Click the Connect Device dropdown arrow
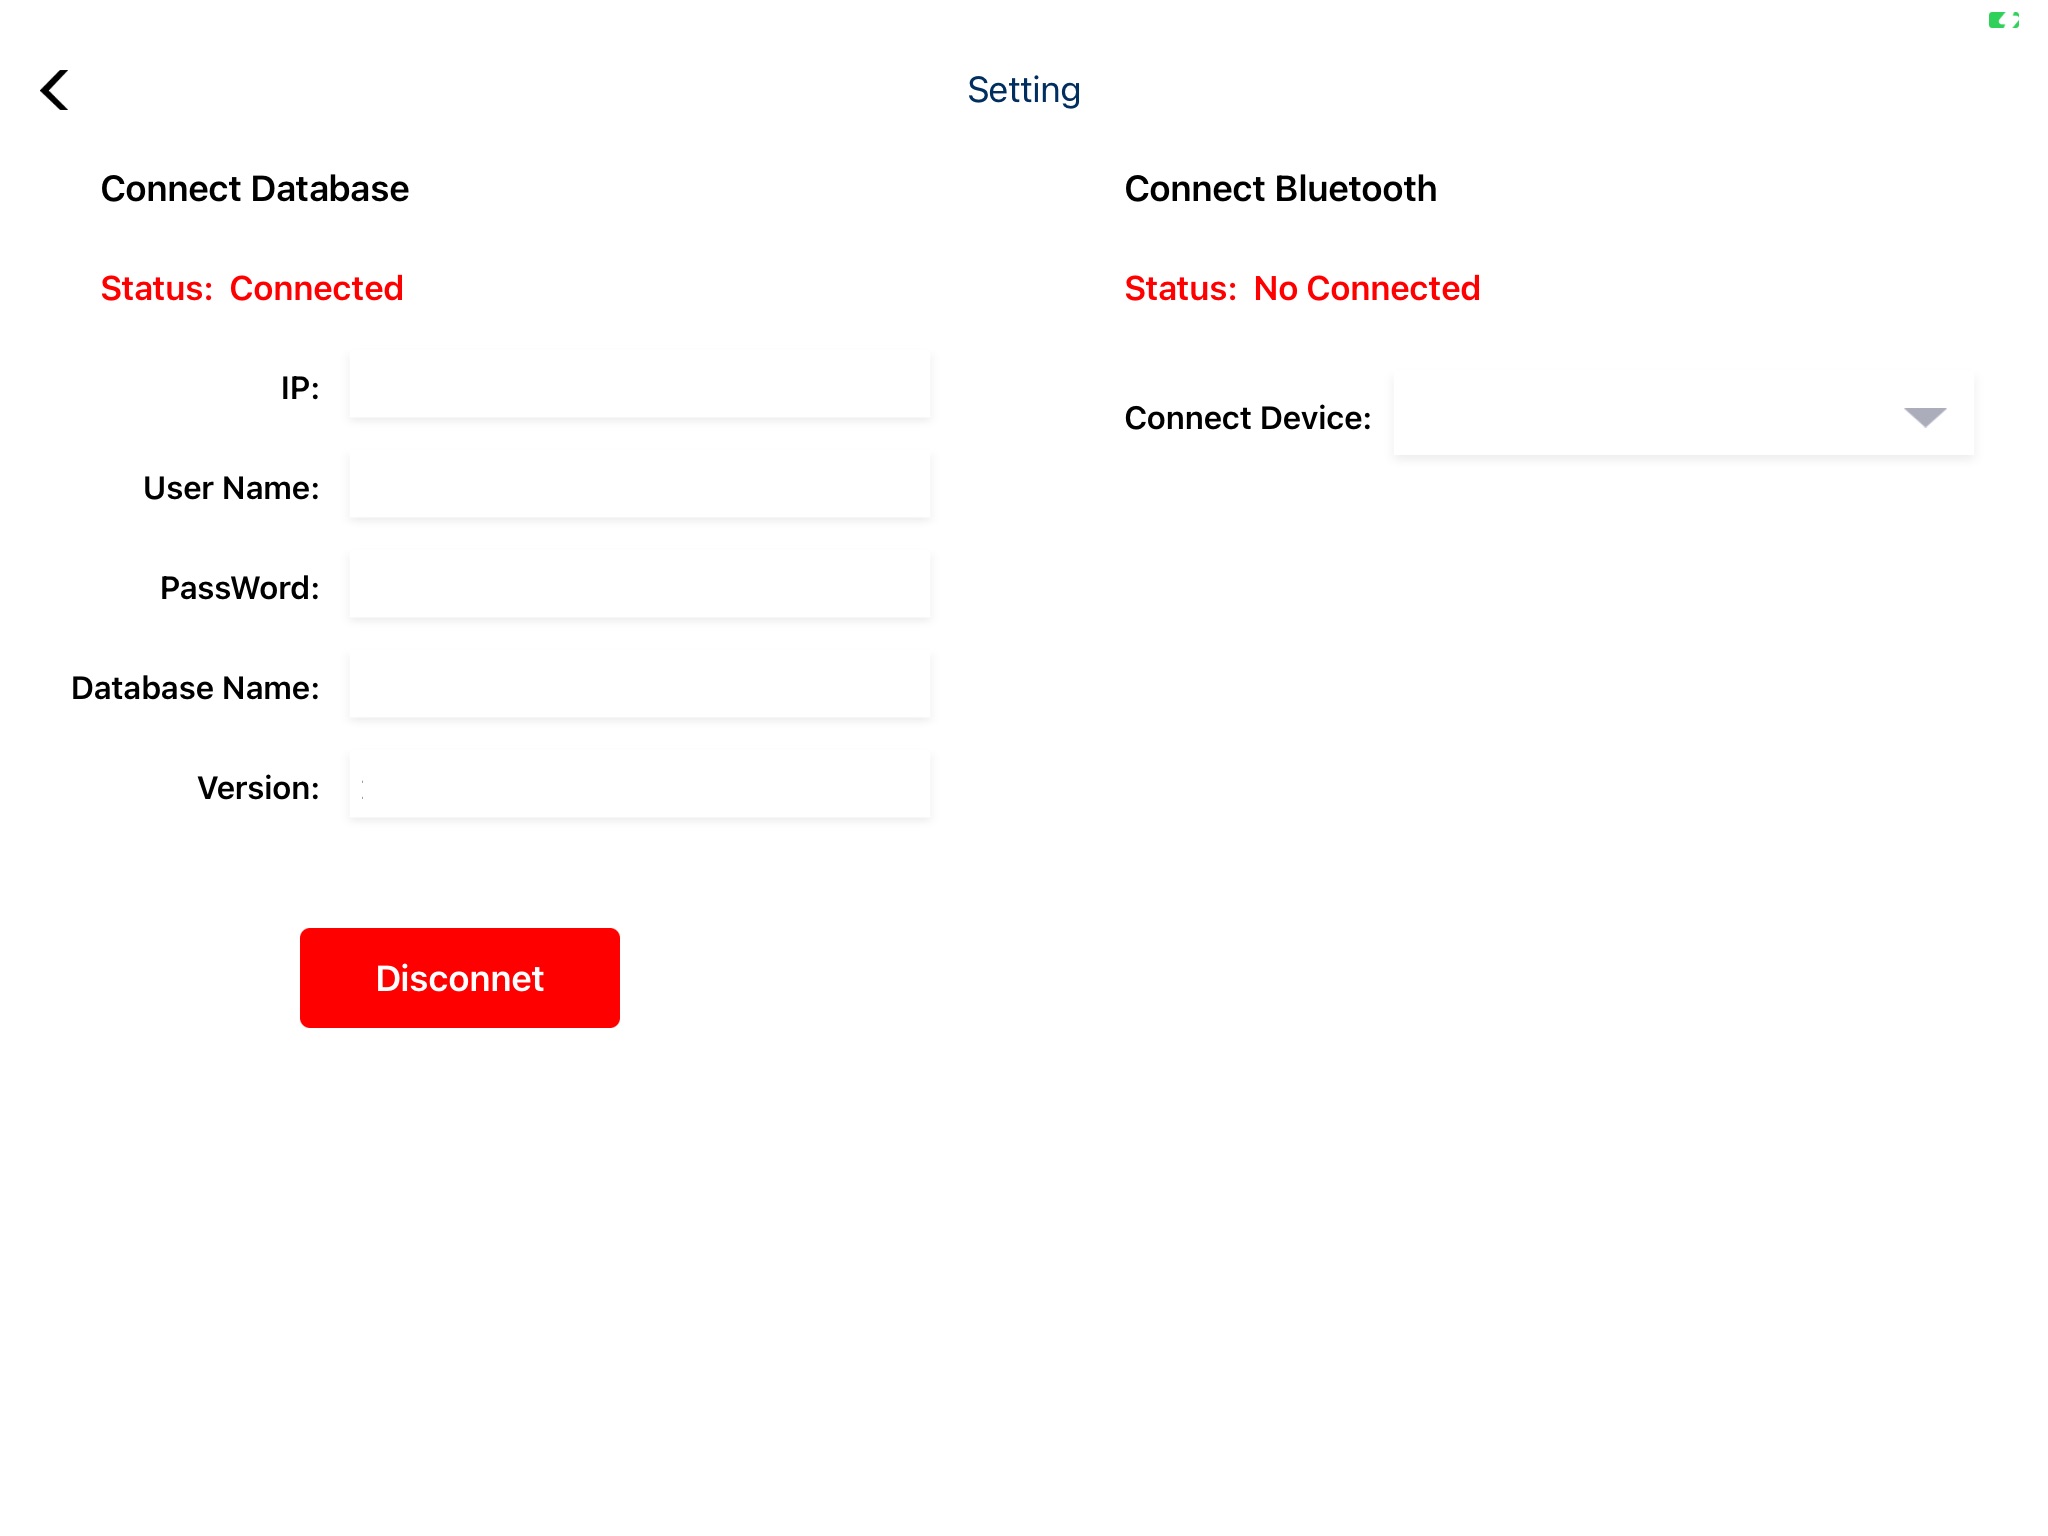Image resolution: width=2048 pixels, height=1536 pixels. click(1925, 417)
